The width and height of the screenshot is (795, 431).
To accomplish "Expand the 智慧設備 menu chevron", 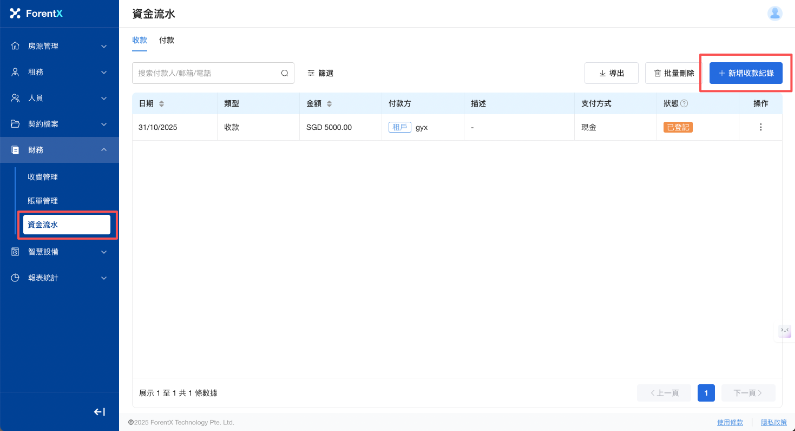I will point(104,252).
